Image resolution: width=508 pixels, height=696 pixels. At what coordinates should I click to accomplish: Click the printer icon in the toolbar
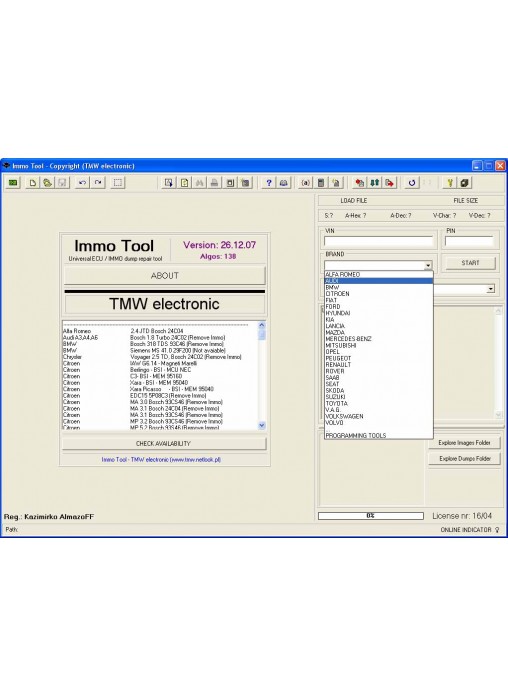click(x=214, y=182)
